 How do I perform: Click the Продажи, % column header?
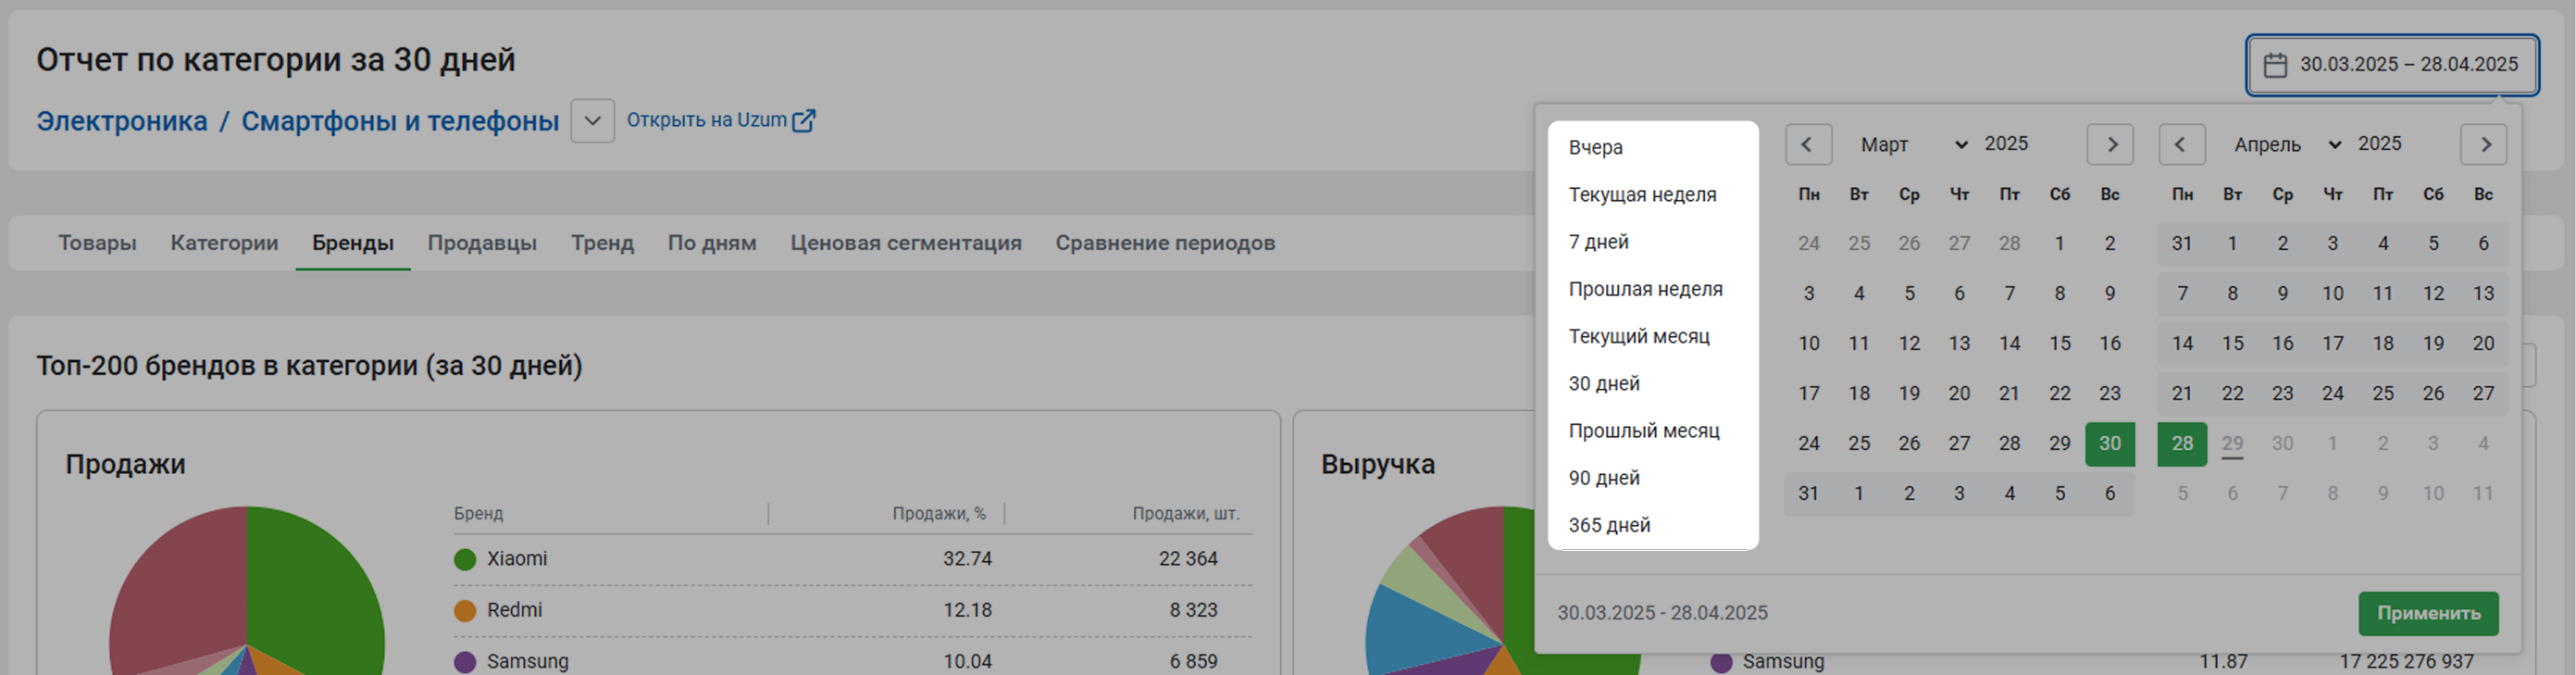[x=938, y=514]
